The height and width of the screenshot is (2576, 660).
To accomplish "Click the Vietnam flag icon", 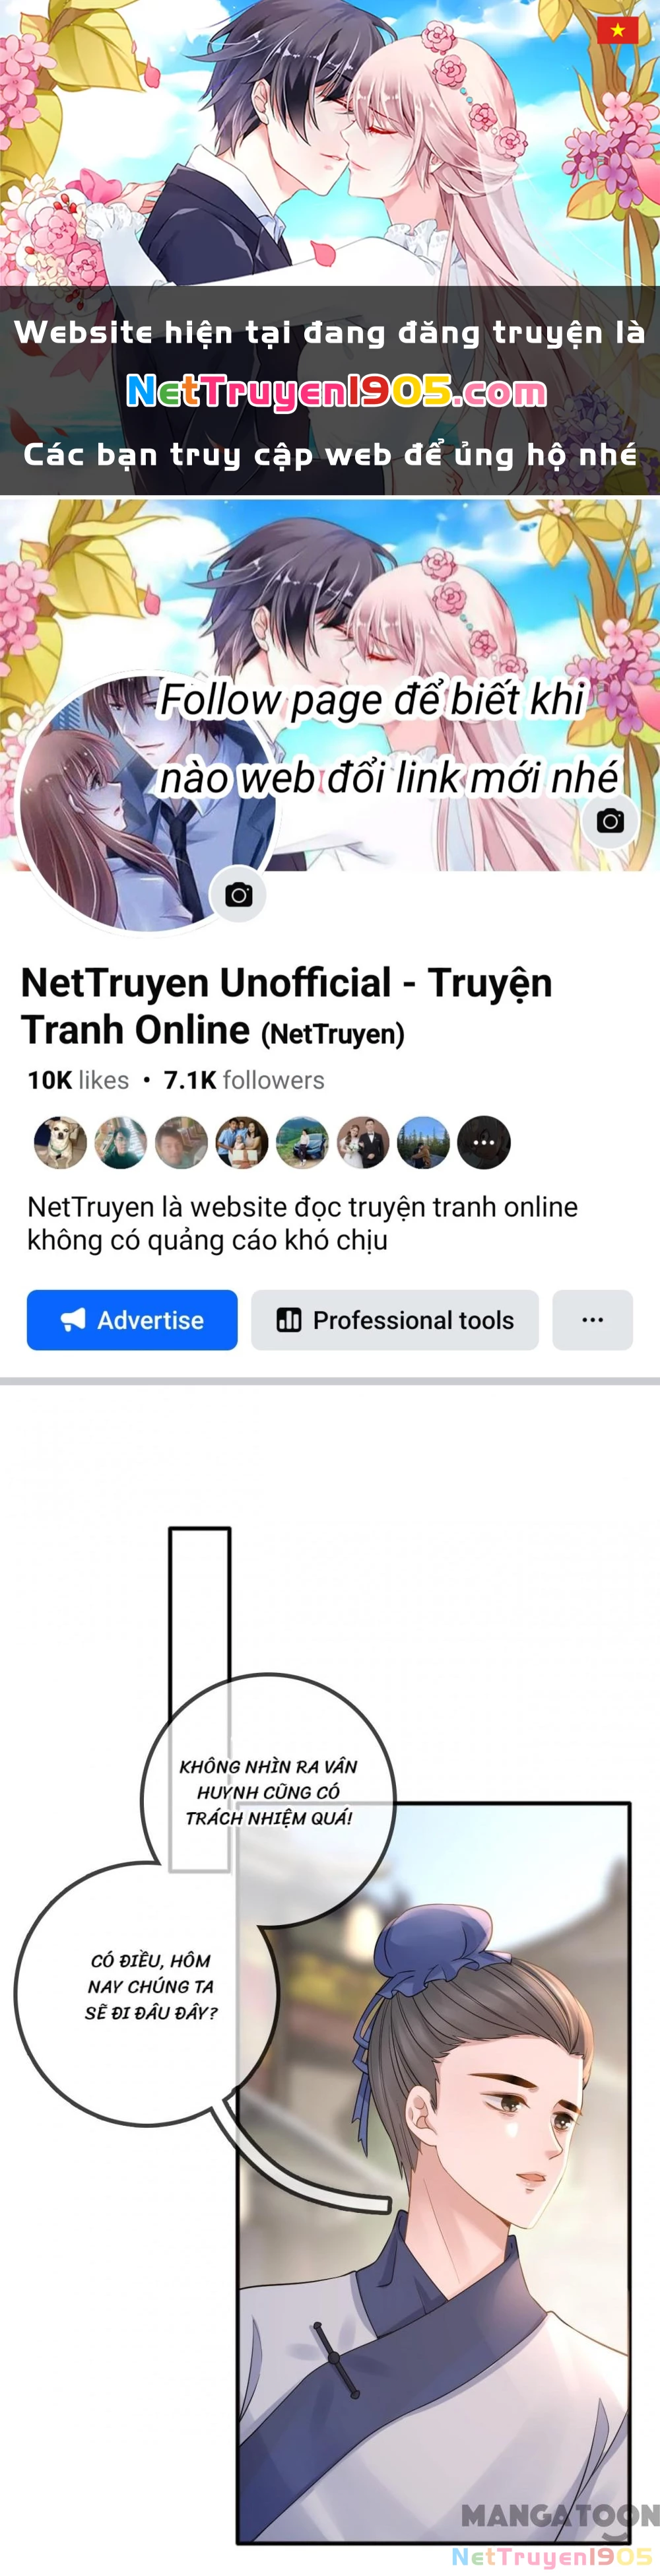I will tap(617, 30).
